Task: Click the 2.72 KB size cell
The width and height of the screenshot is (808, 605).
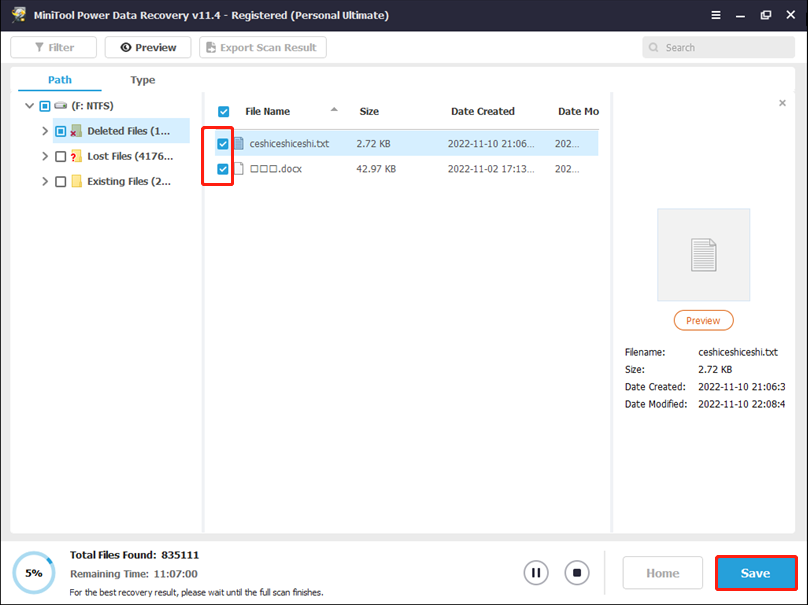Action: click(x=373, y=144)
